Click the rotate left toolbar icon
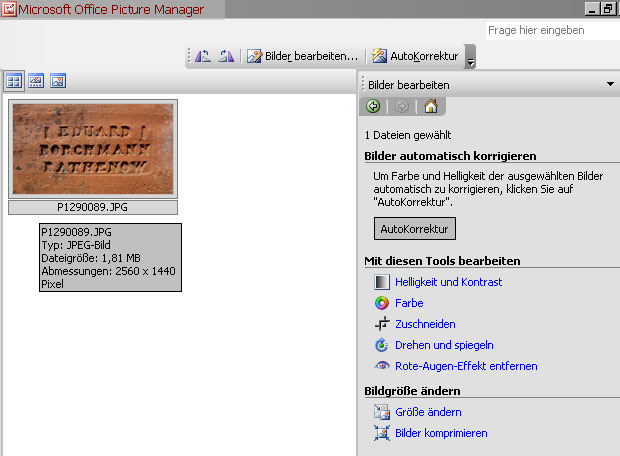This screenshot has width=620, height=456. [x=203, y=56]
